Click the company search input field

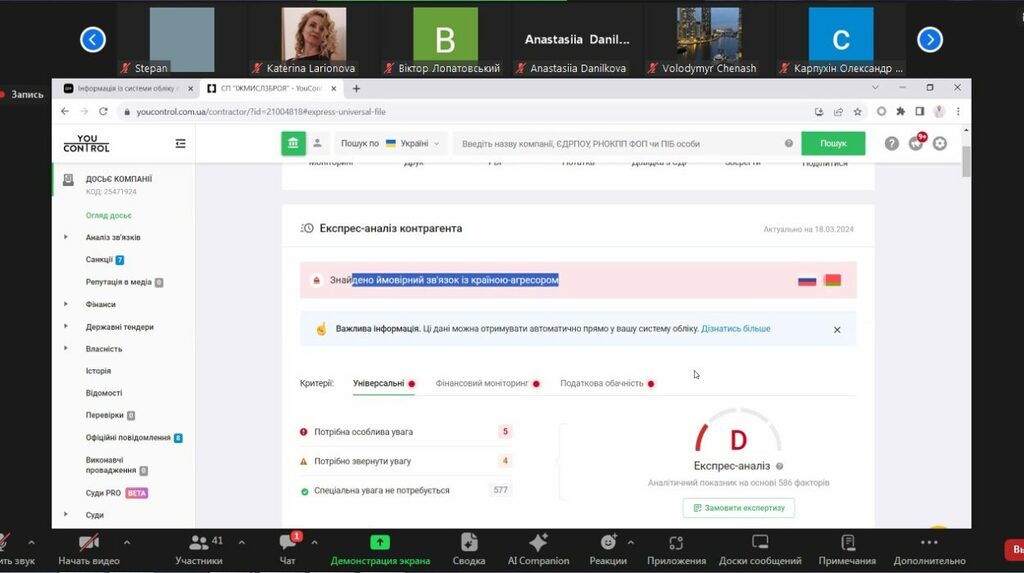(620, 144)
